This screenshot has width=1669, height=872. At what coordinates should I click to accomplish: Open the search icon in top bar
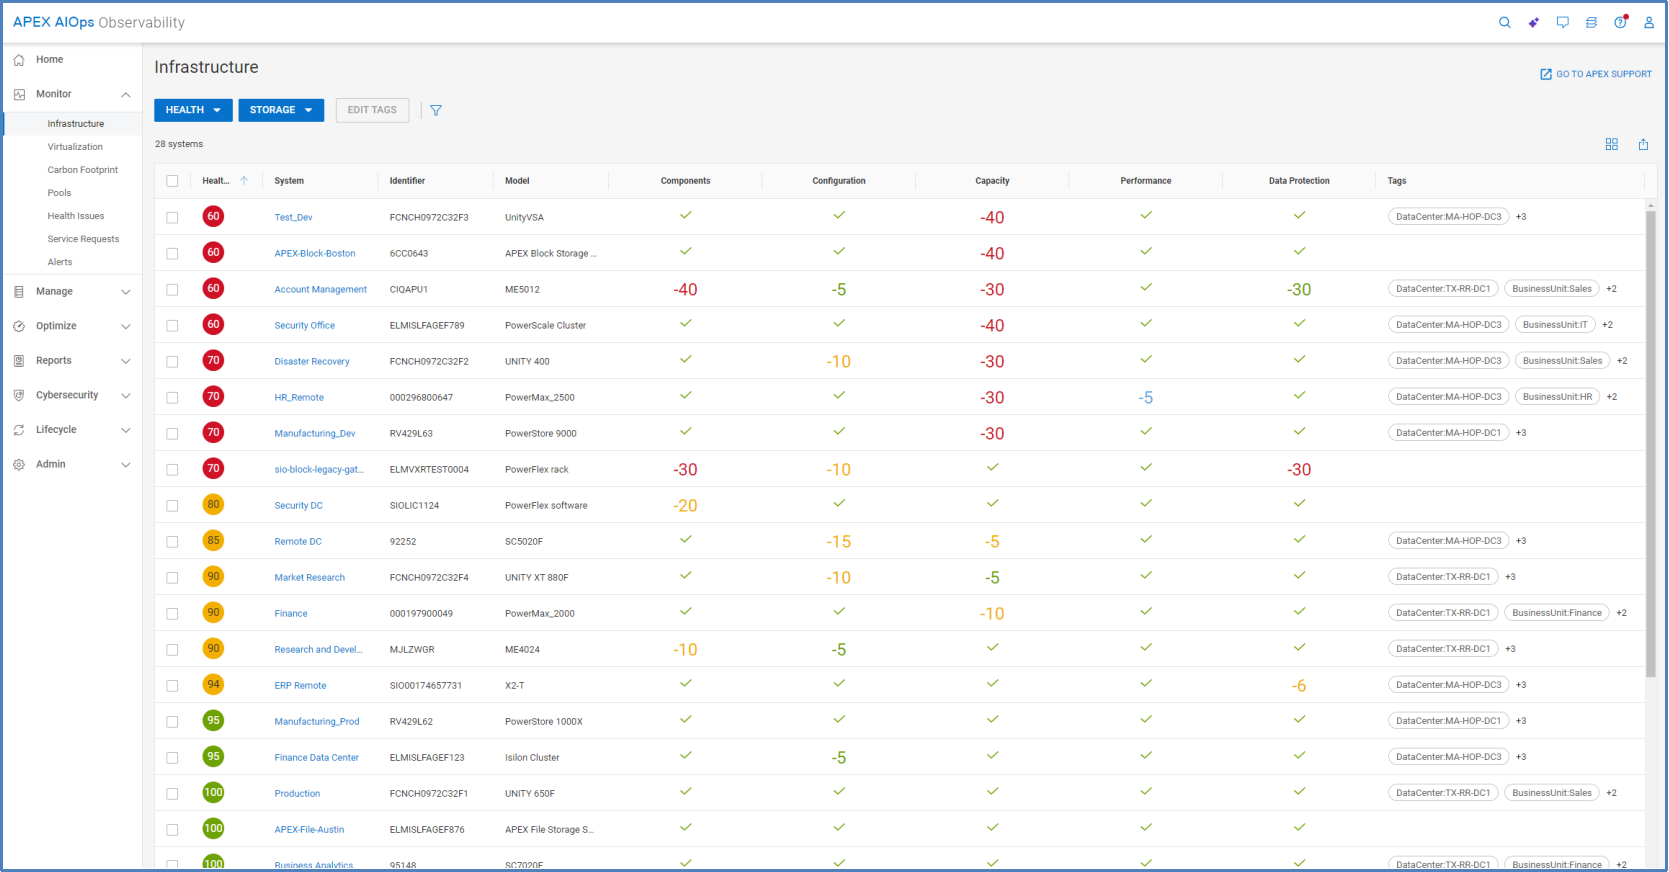tap(1504, 22)
